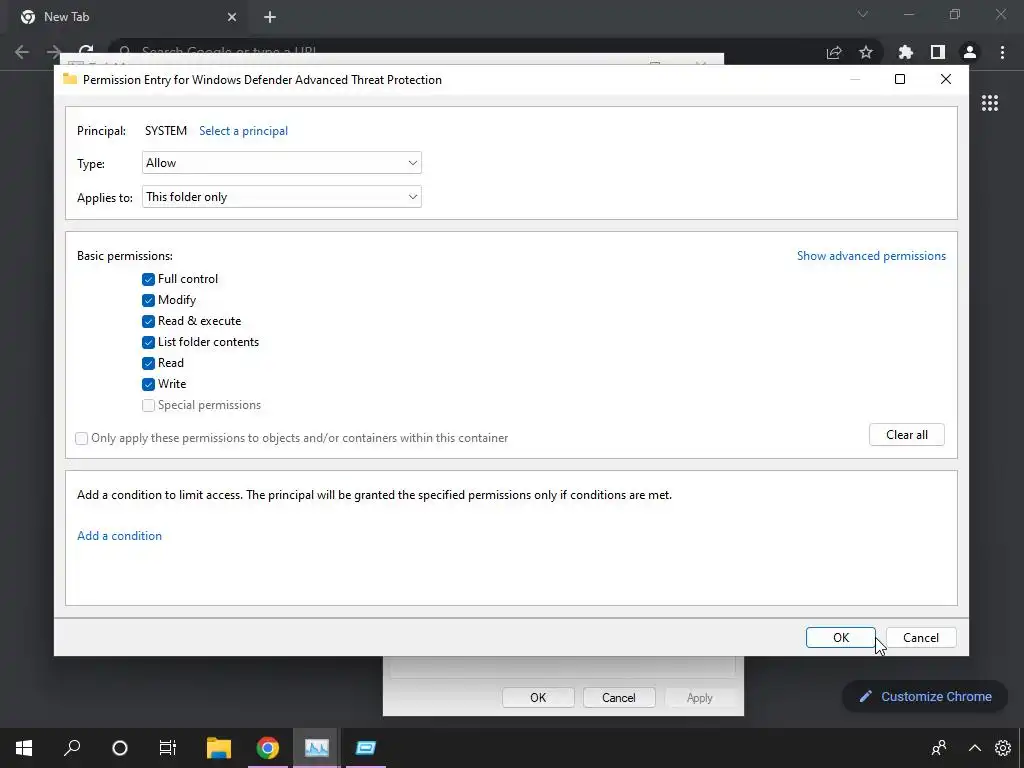The height and width of the screenshot is (768, 1024).
Task: Click Customize Chrome button
Action: coord(925,697)
